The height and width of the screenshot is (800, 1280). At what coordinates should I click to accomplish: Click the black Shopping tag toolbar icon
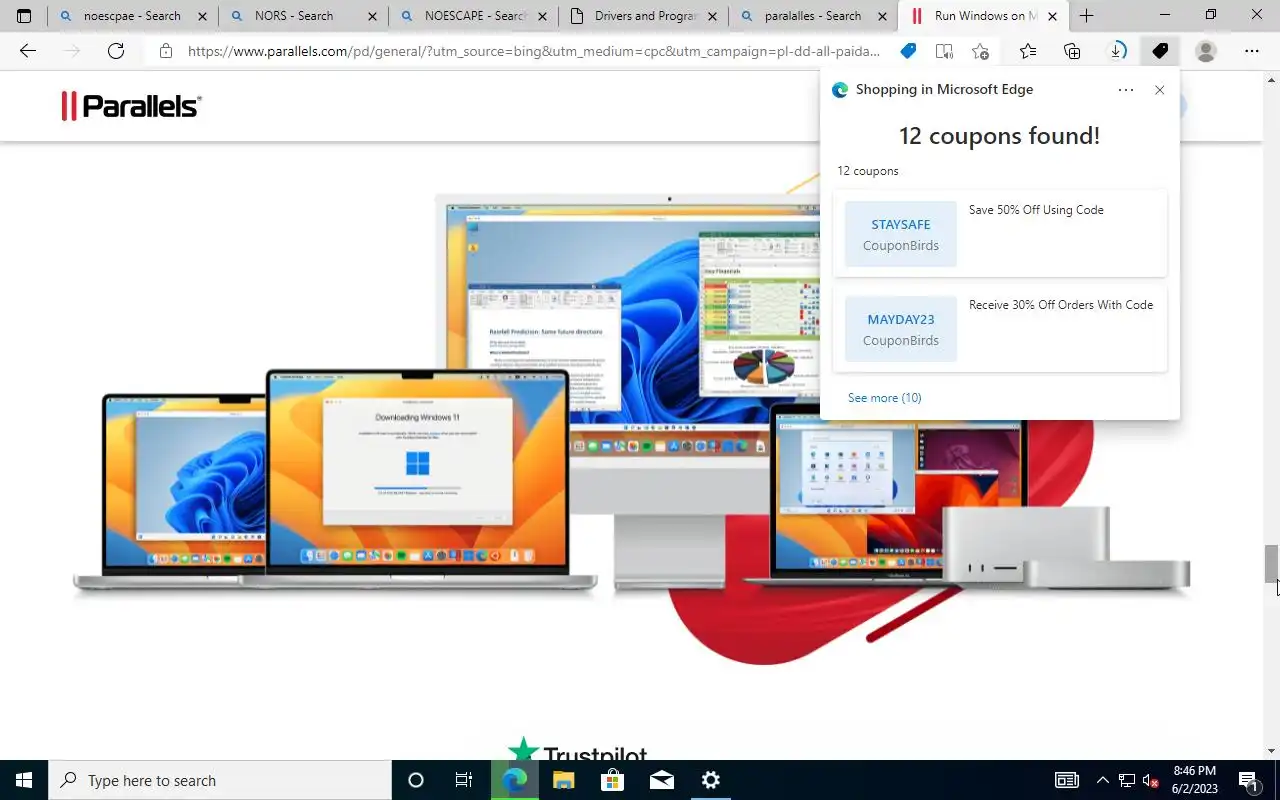coord(1160,51)
